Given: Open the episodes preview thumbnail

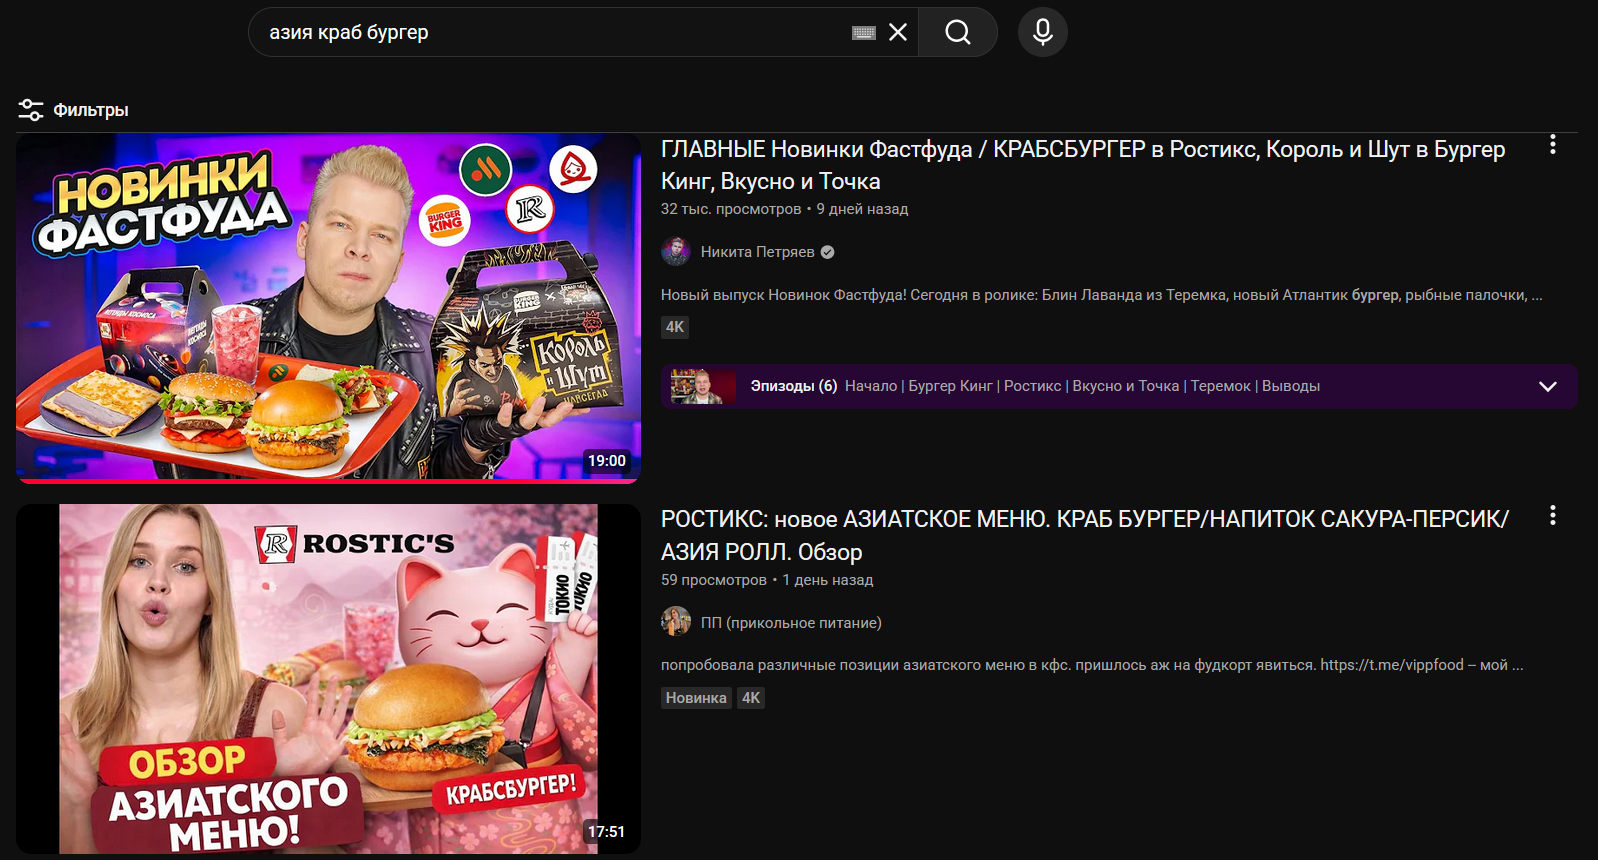Looking at the screenshot, I should pyautogui.click(x=703, y=386).
